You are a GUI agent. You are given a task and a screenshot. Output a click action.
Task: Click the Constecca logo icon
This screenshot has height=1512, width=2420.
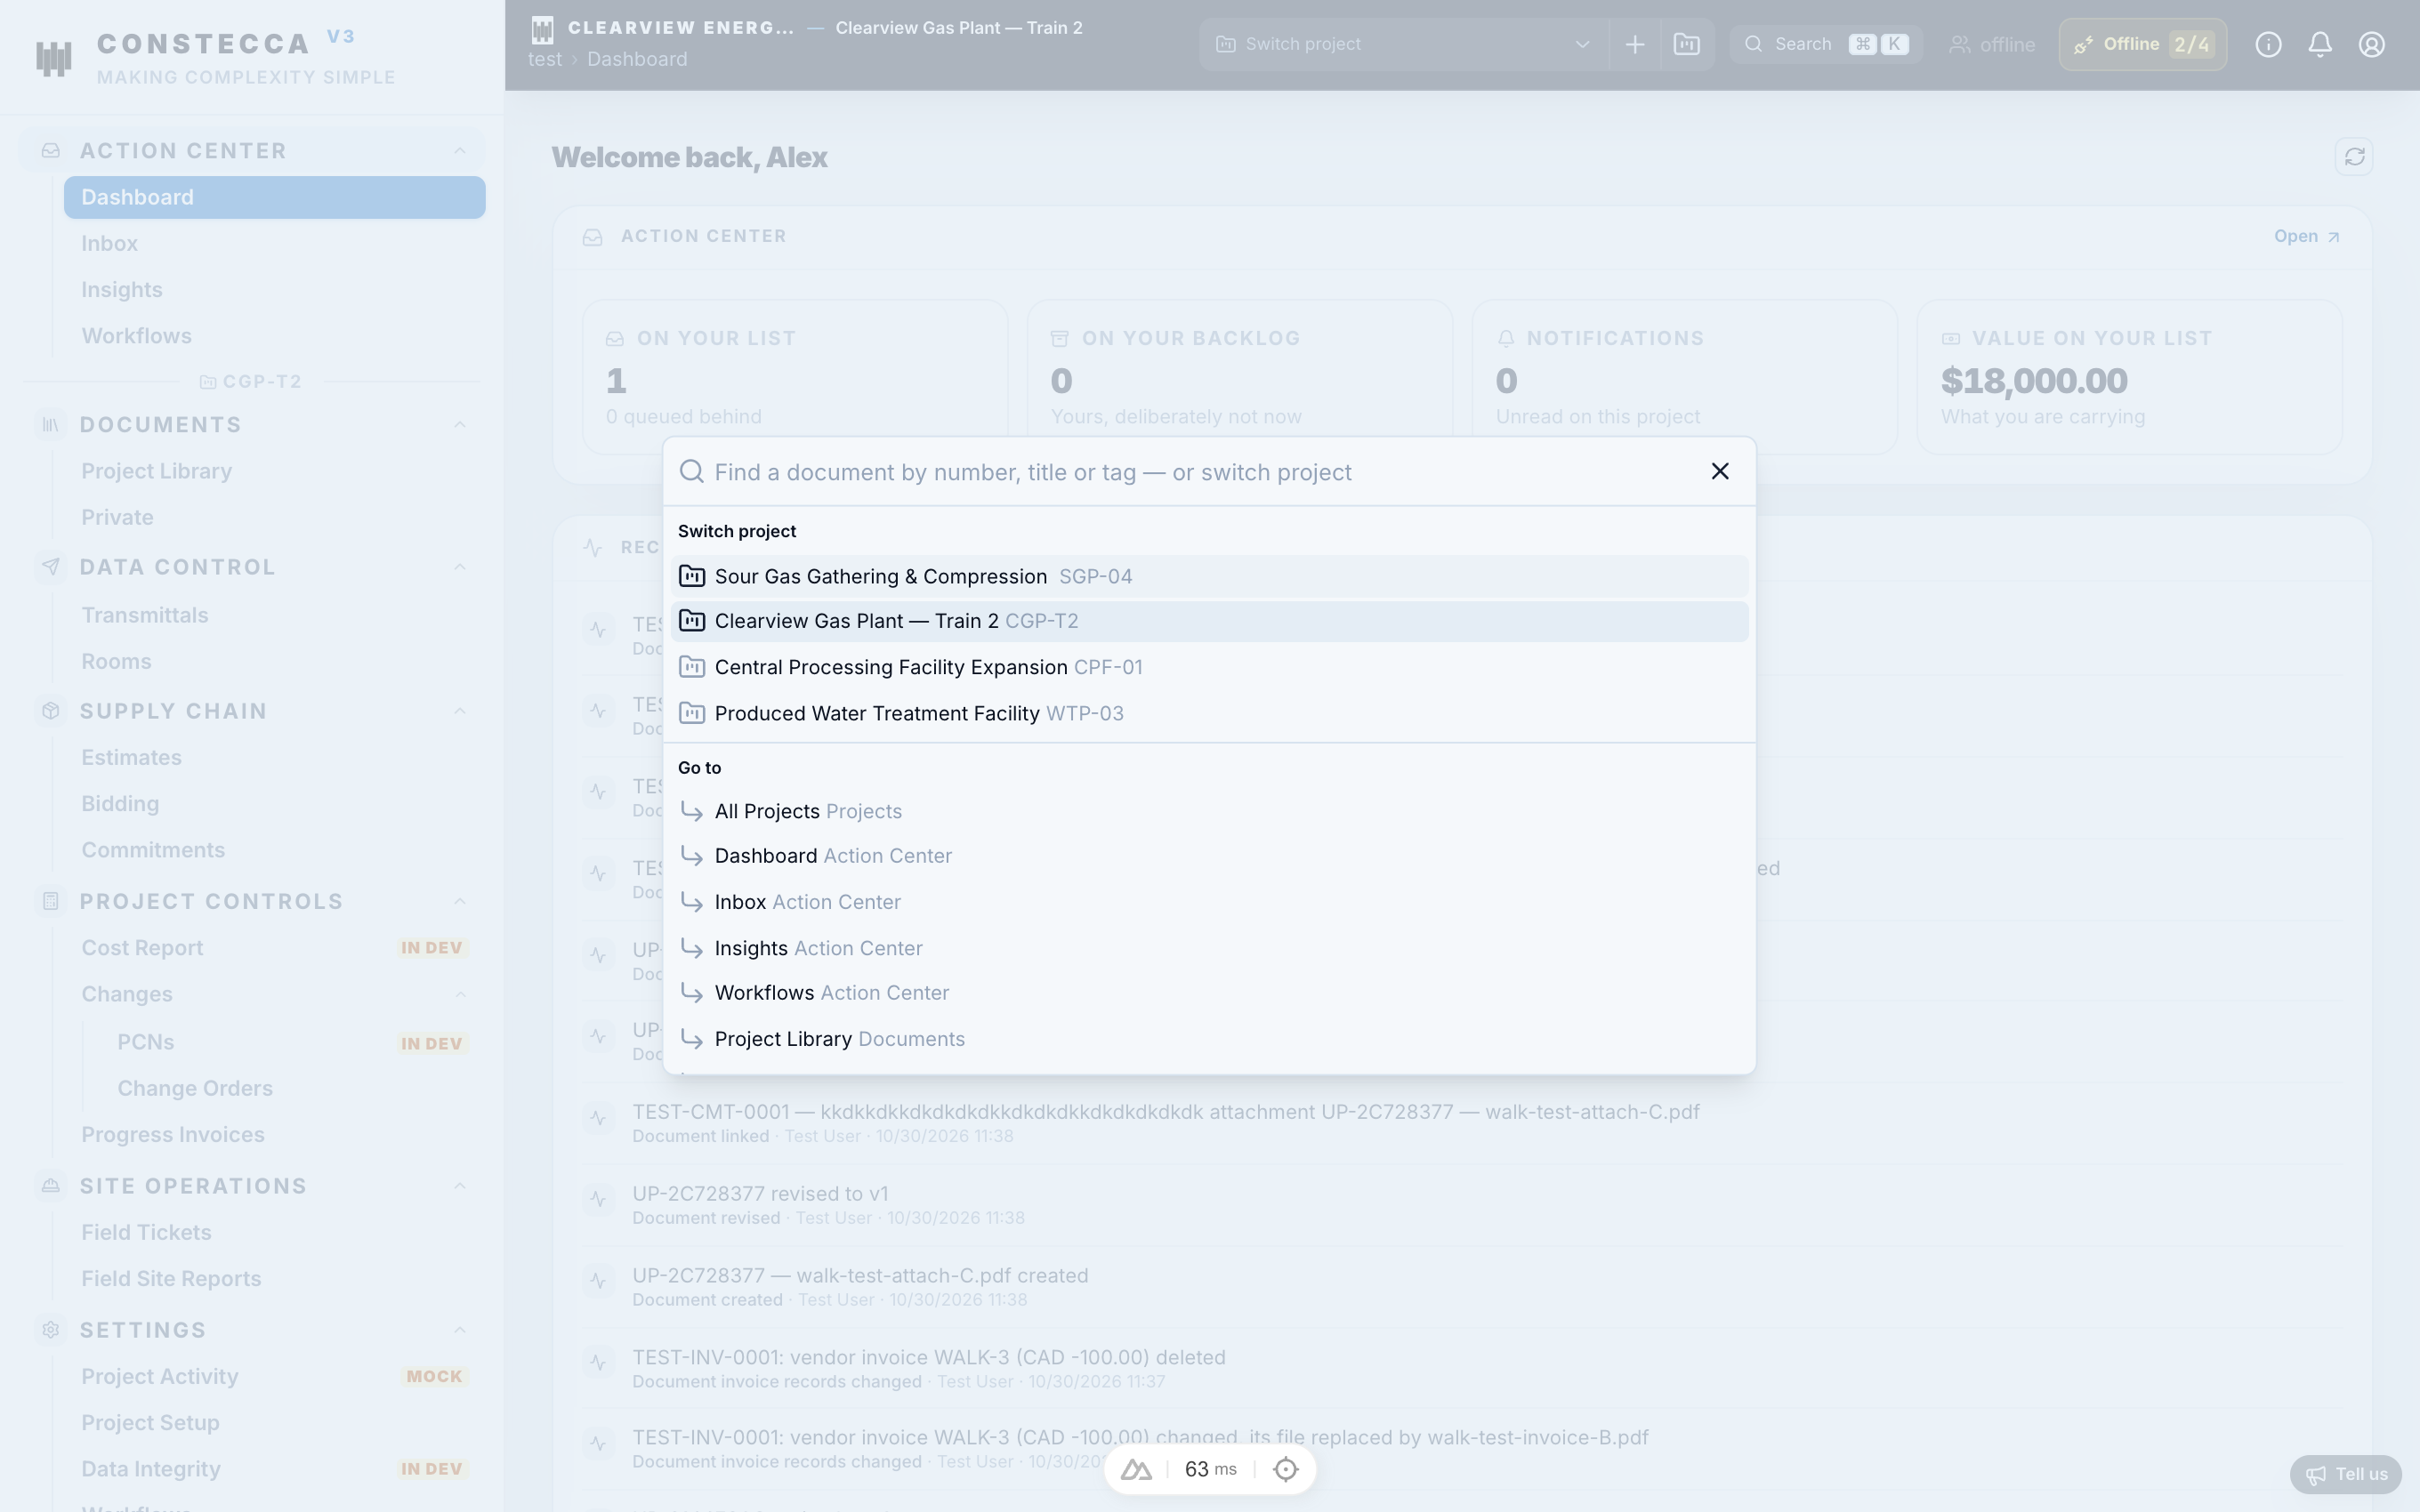54,58
